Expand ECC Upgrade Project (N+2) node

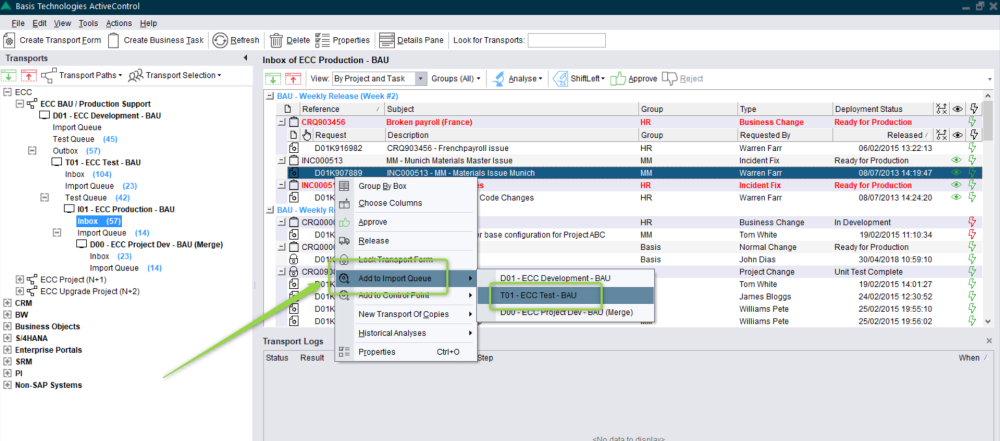point(19,291)
